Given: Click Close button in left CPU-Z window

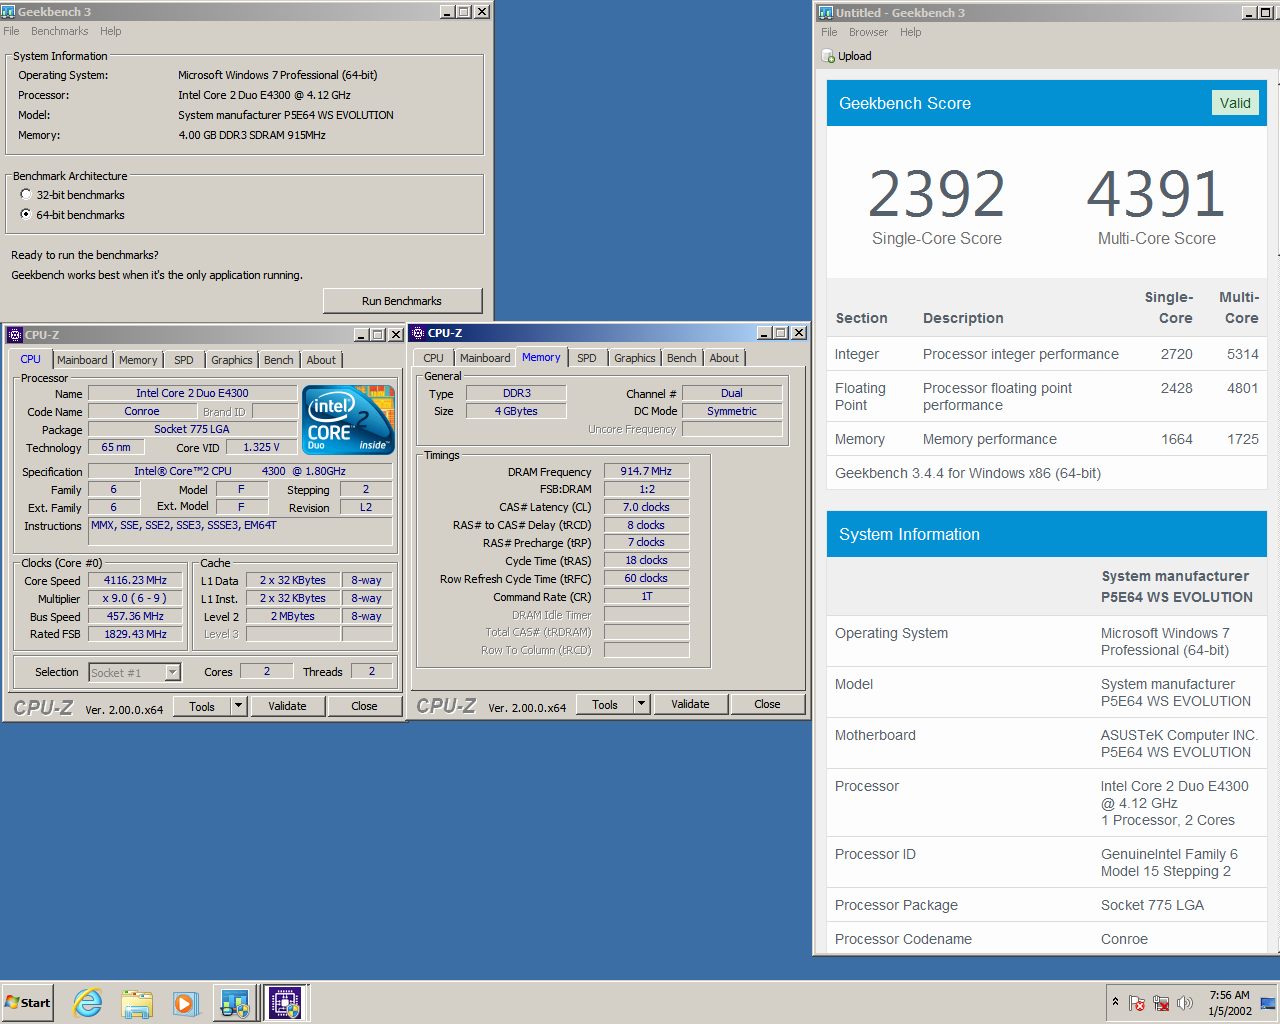Looking at the screenshot, I should coord(364,706).
